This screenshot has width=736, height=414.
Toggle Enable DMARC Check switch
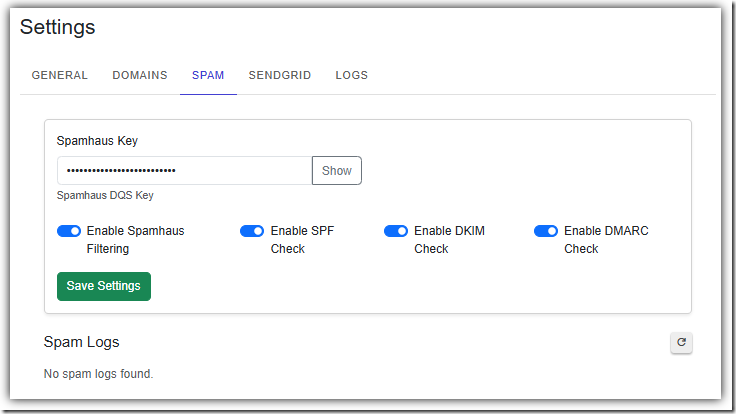(546, 231)
